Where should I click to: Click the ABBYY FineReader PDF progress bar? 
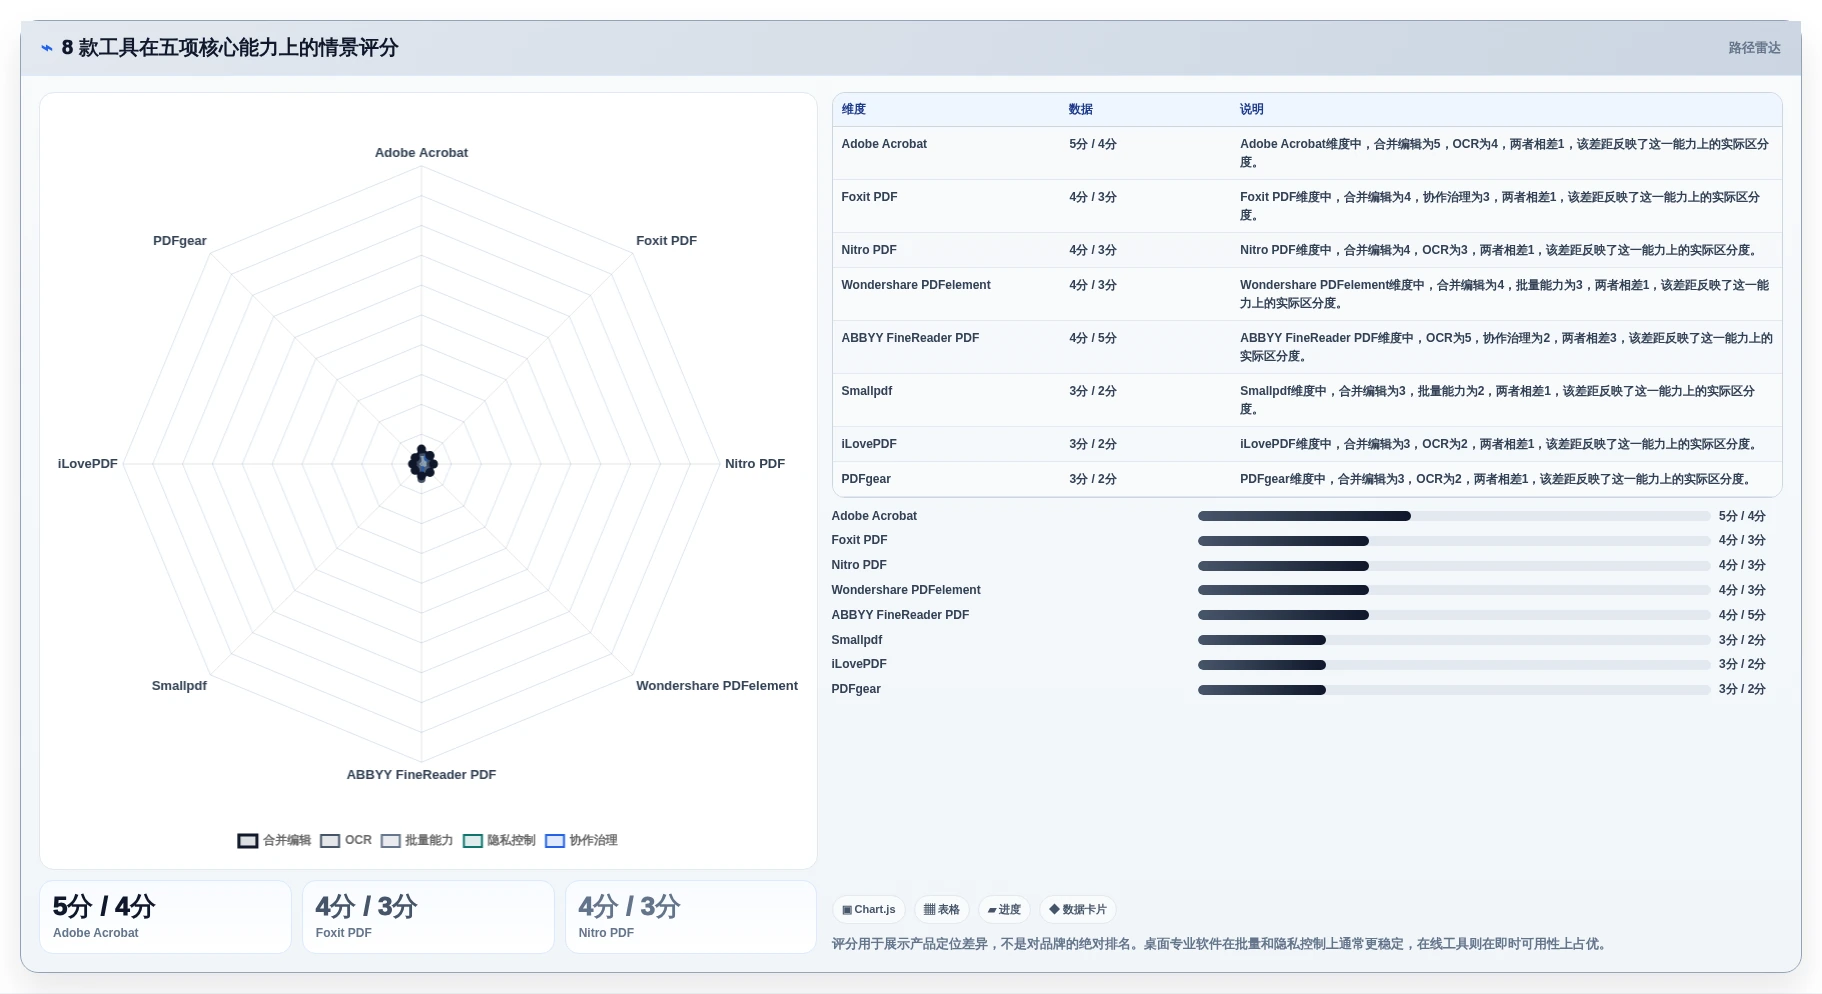pyautogui.click(x=1454, y=615)
